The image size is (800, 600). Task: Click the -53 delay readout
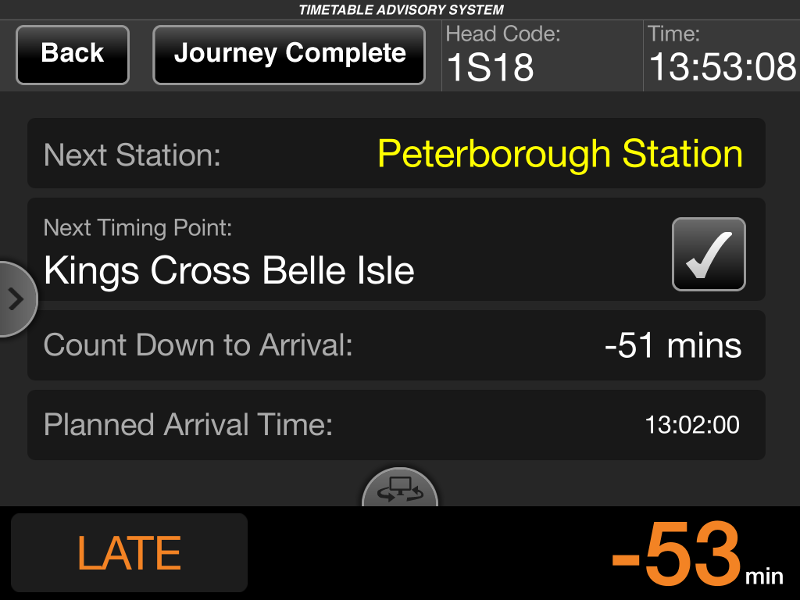pyautogui.click(x=676, y=554)
